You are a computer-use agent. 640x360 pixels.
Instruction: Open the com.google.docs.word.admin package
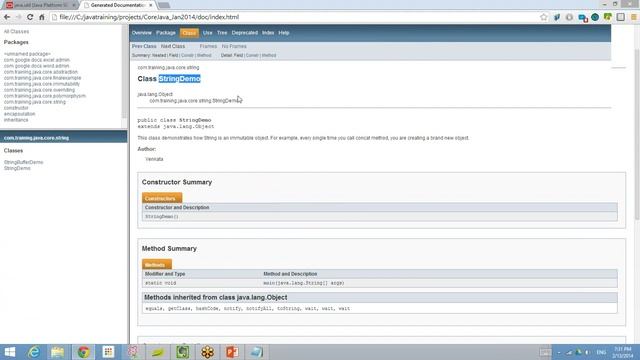(36, 66)
